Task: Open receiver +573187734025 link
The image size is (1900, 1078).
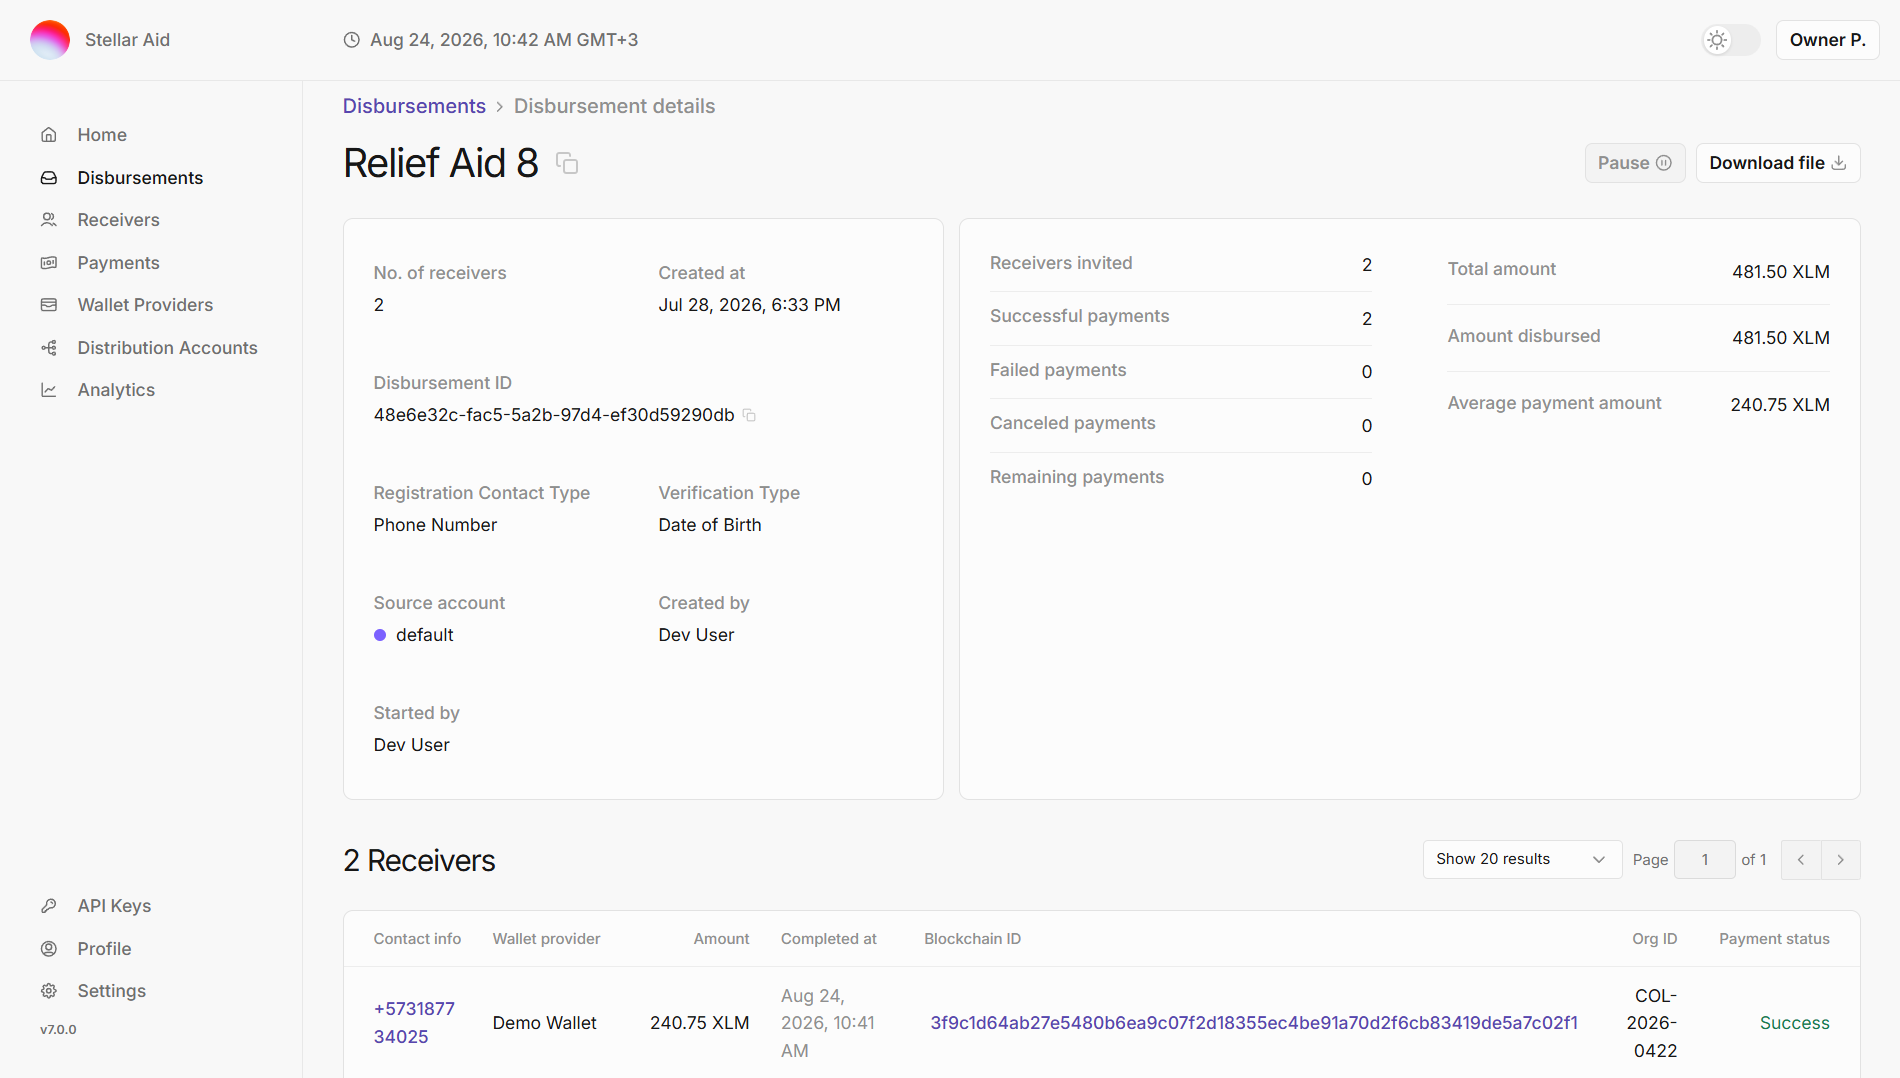Action: click(x=414, y=1023)
